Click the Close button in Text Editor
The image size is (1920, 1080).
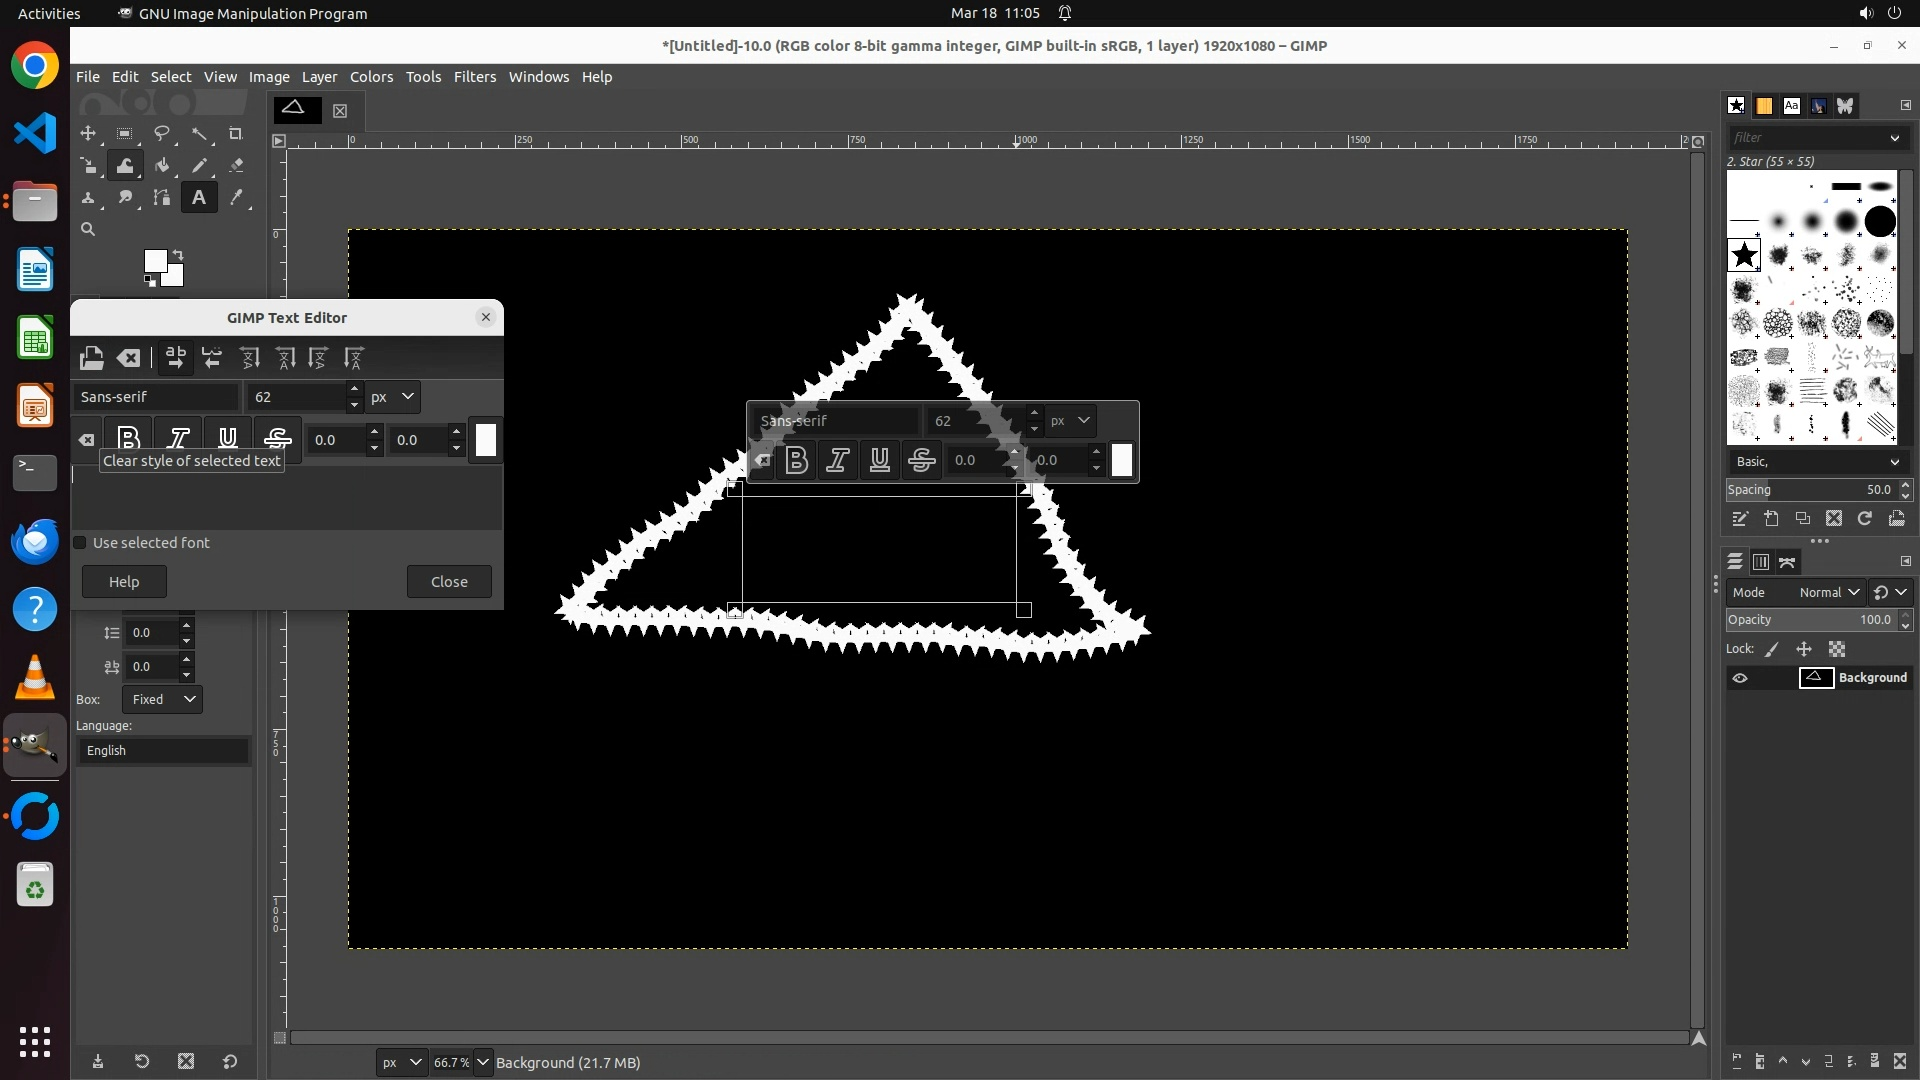[449, 582]
